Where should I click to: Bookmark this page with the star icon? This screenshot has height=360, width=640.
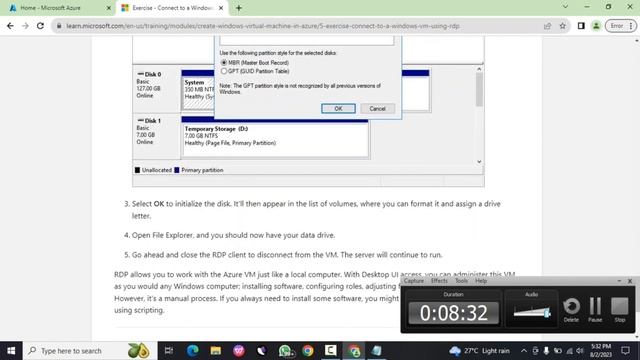click(x=562, y=26)
